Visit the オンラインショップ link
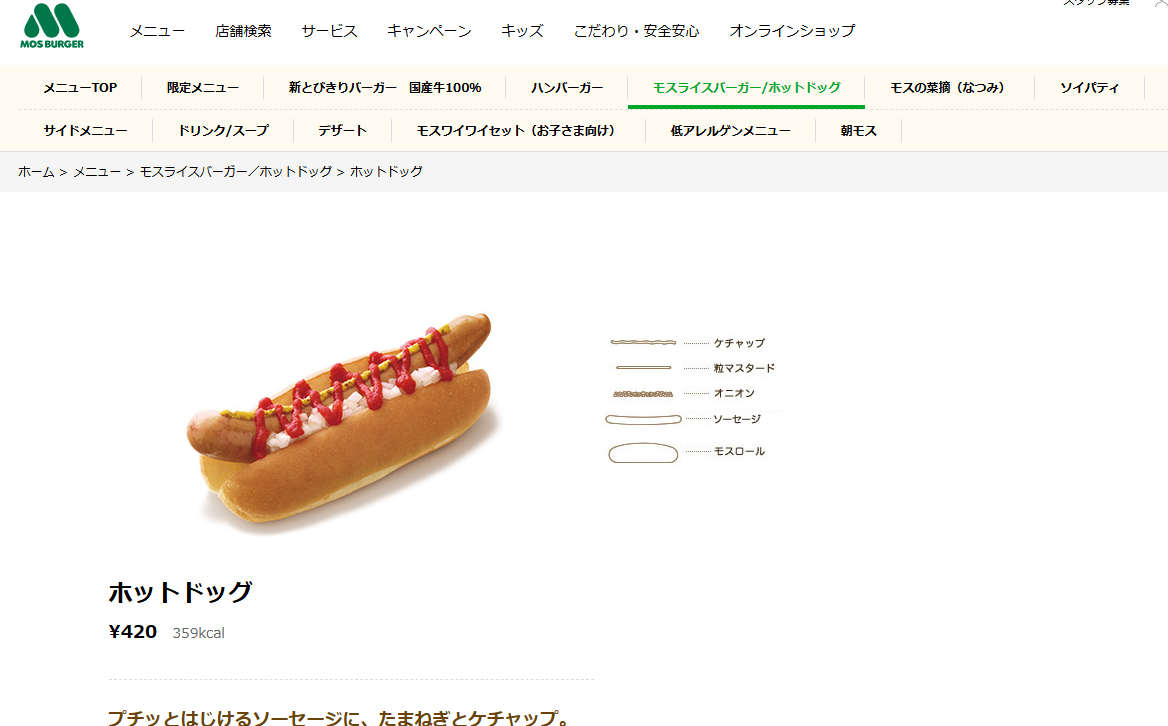Viewport: 1168px width, 726px height. pyautogui.click(x=792, y=31)
